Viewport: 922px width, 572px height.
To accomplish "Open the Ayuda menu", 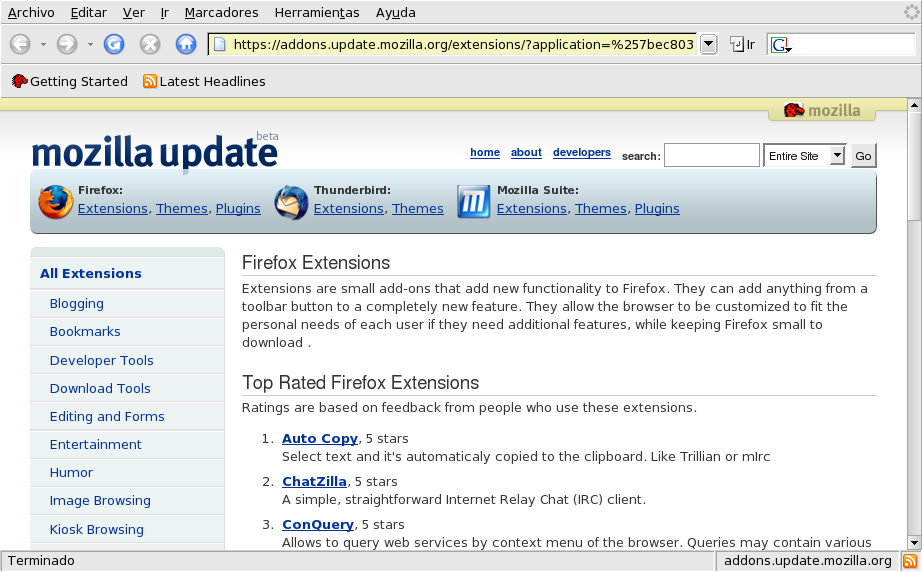I will [x=396, y=12].
